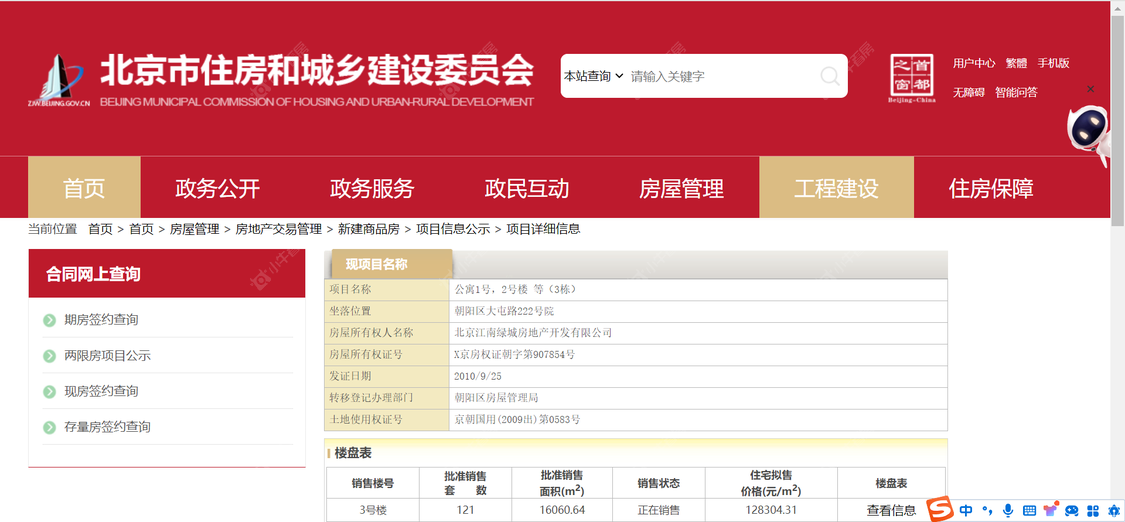Open Sogou skin shirt icon
Image resolution: width=1125 pixels, height=522 pixels.
point(1050,511)
